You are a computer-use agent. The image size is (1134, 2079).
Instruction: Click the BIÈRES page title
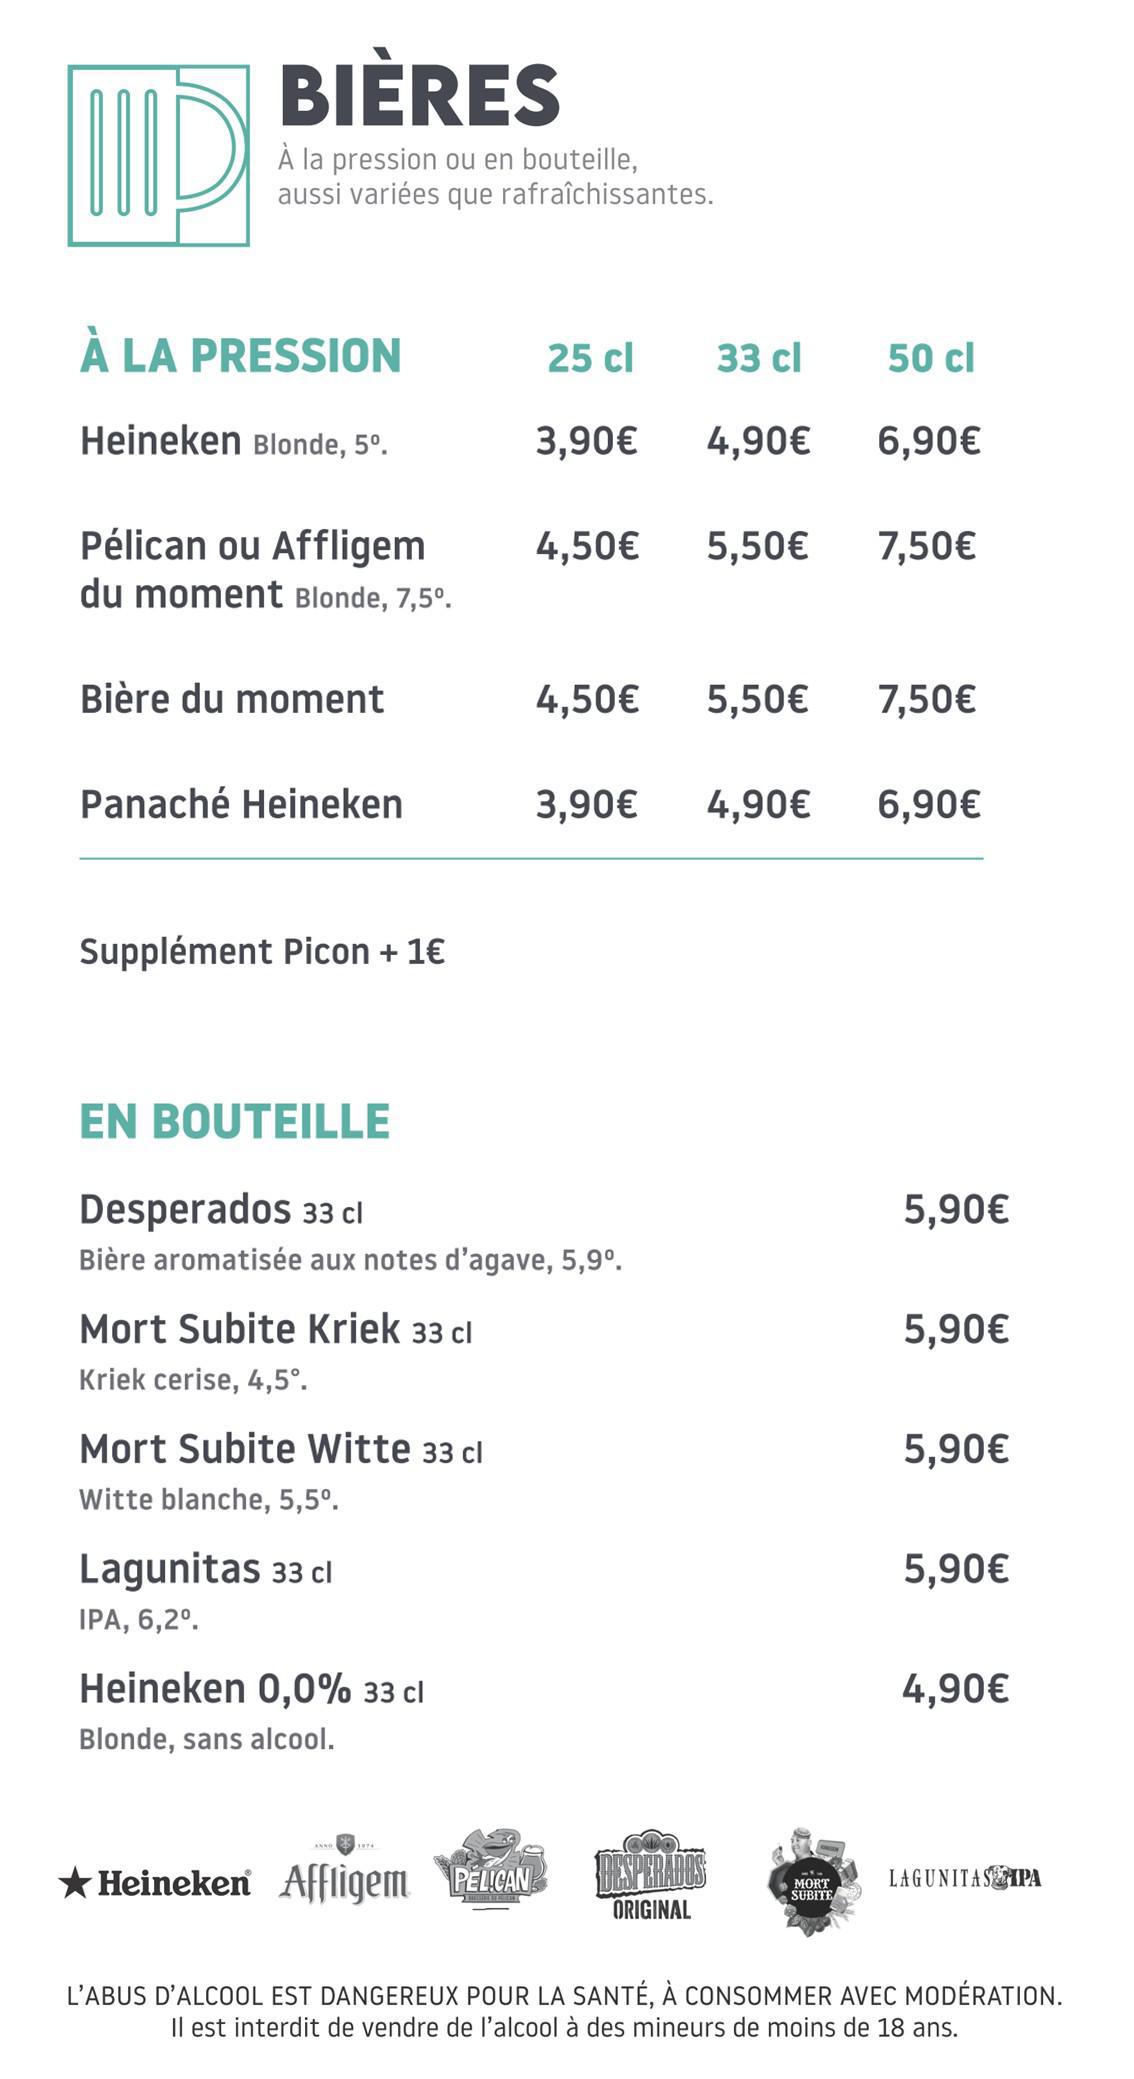(419, 97)
